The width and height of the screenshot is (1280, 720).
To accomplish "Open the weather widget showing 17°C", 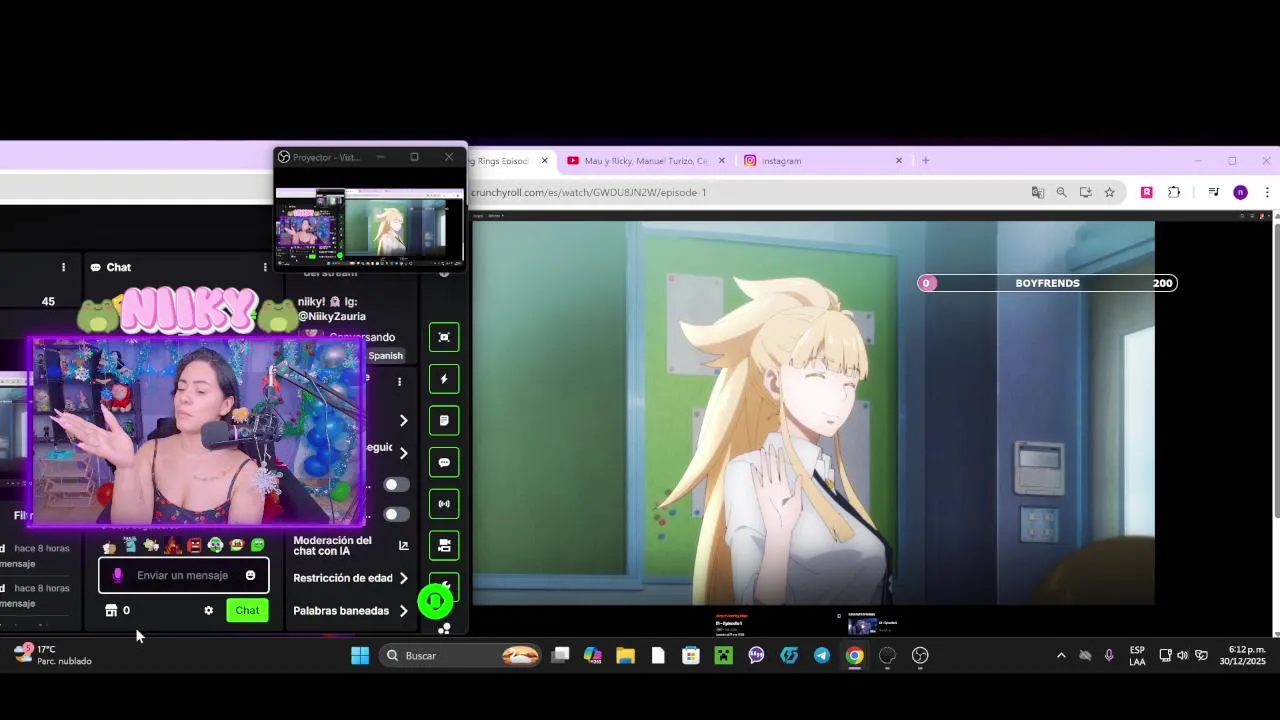I will tap(52, 655).
